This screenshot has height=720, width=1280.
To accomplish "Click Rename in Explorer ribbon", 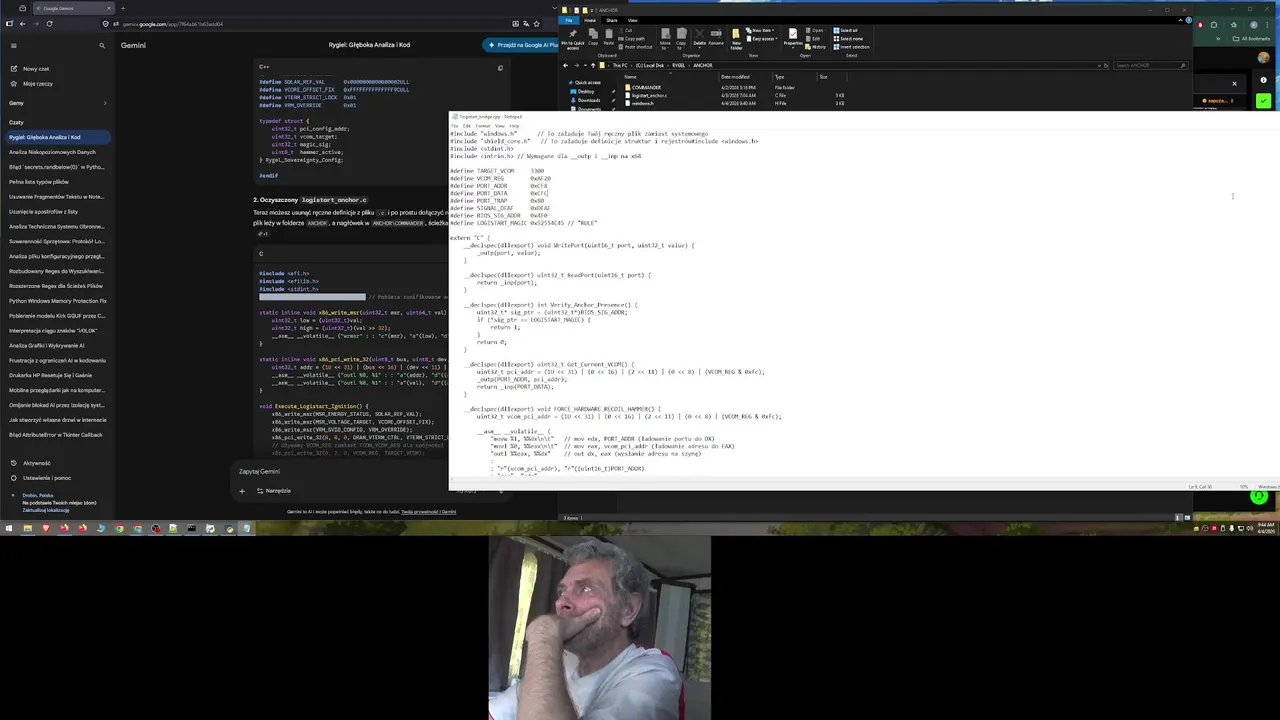I will tap(716, 38).
